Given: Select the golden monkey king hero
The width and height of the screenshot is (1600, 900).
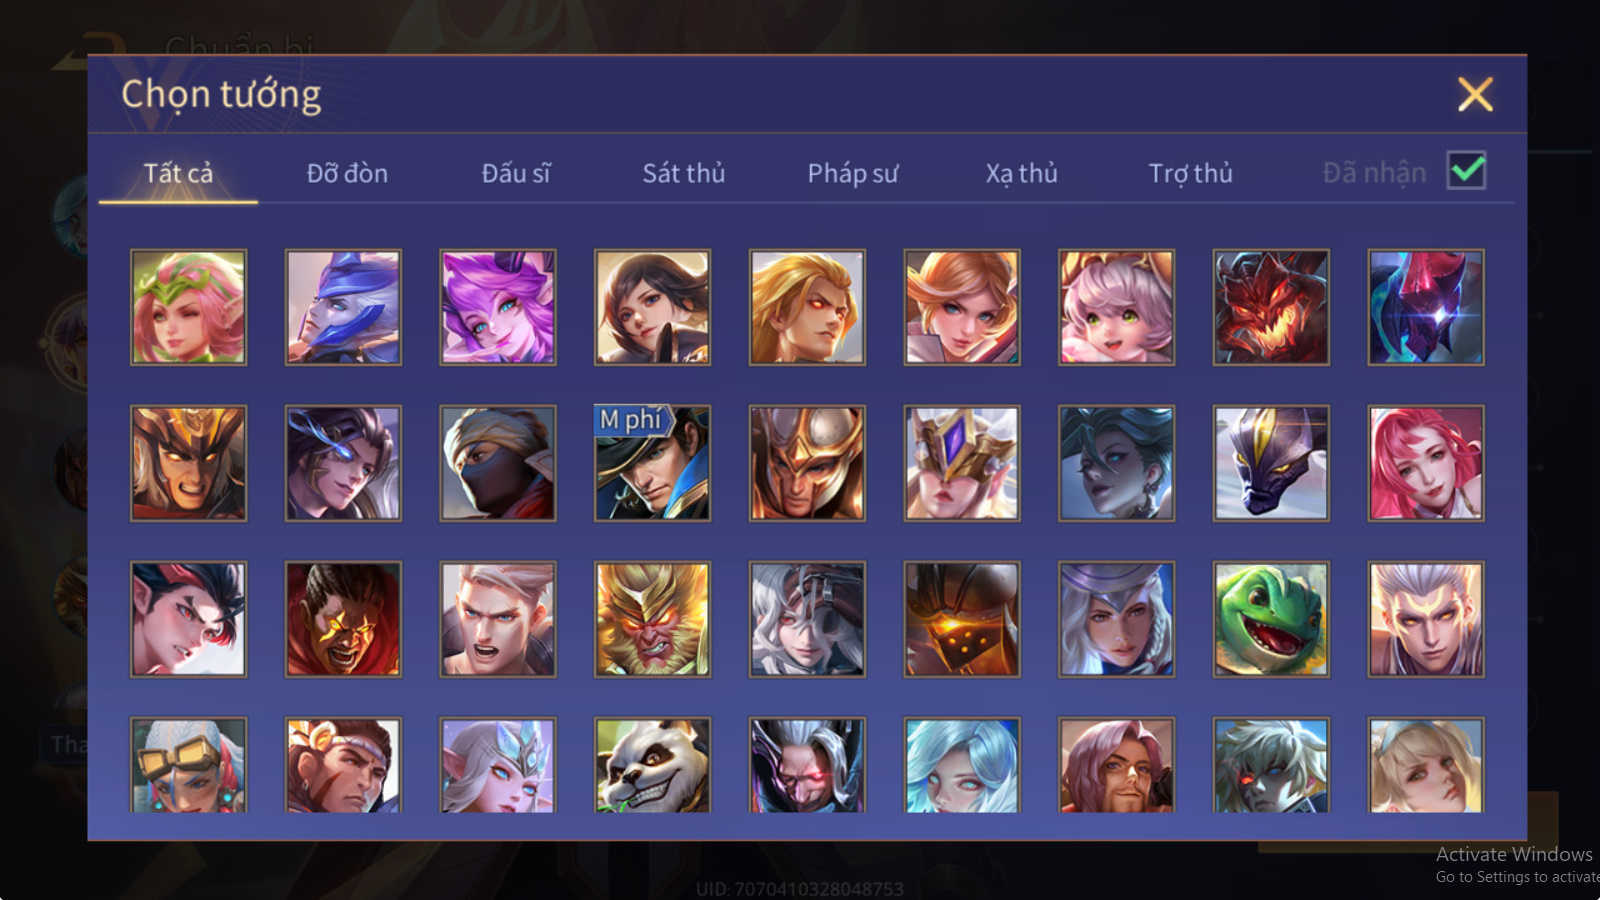Looking at the screenshot, I should (x=652, y=619).
